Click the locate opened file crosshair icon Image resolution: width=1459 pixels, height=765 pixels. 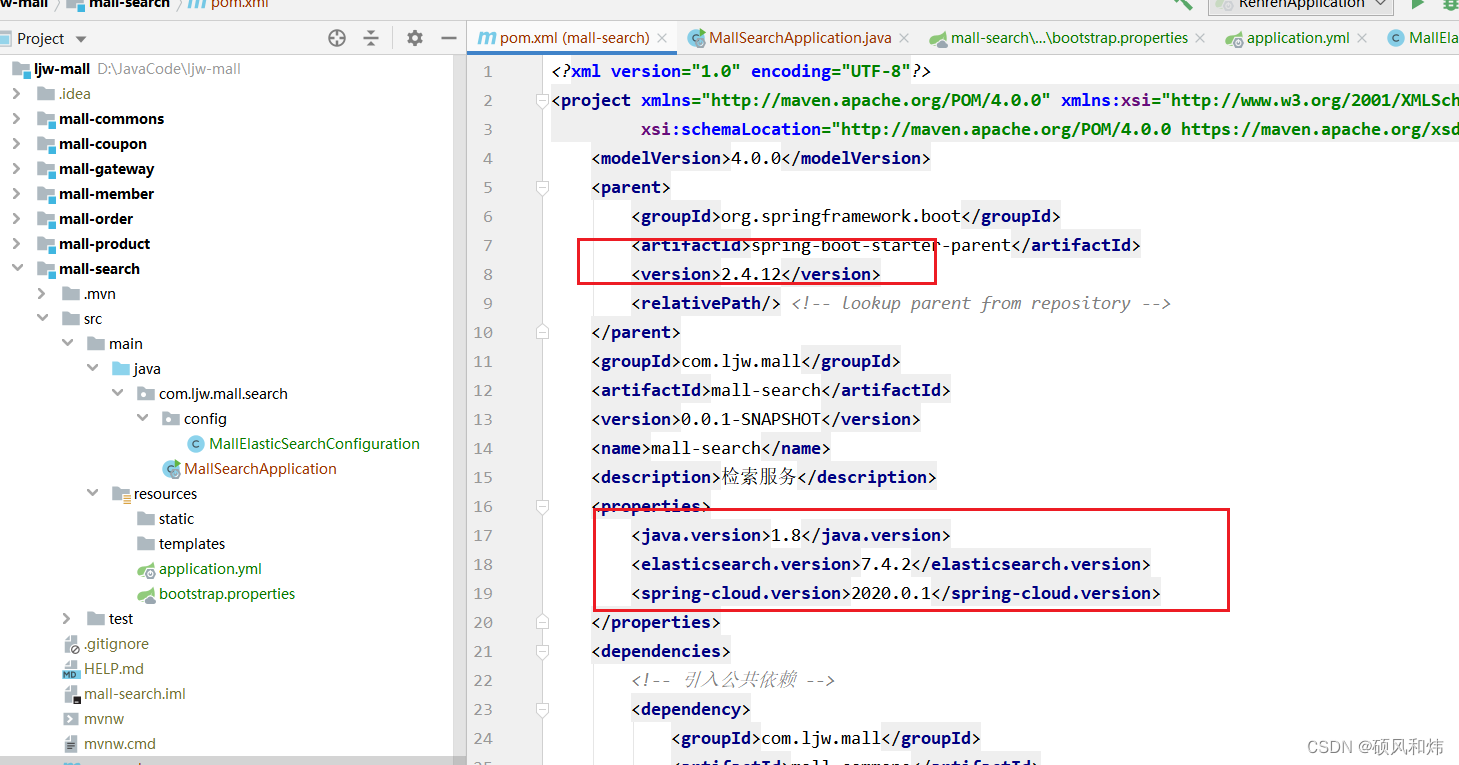[x=337, y=38]
